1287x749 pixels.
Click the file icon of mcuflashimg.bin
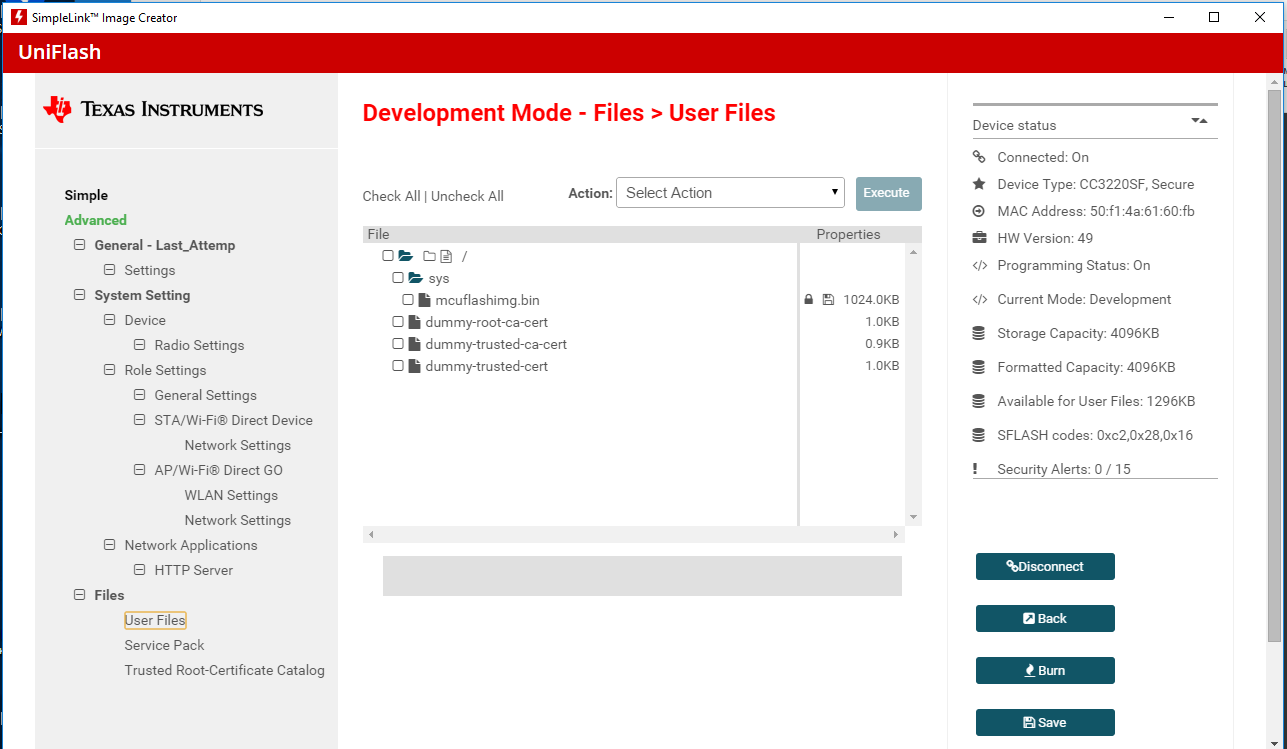(424, 300)
